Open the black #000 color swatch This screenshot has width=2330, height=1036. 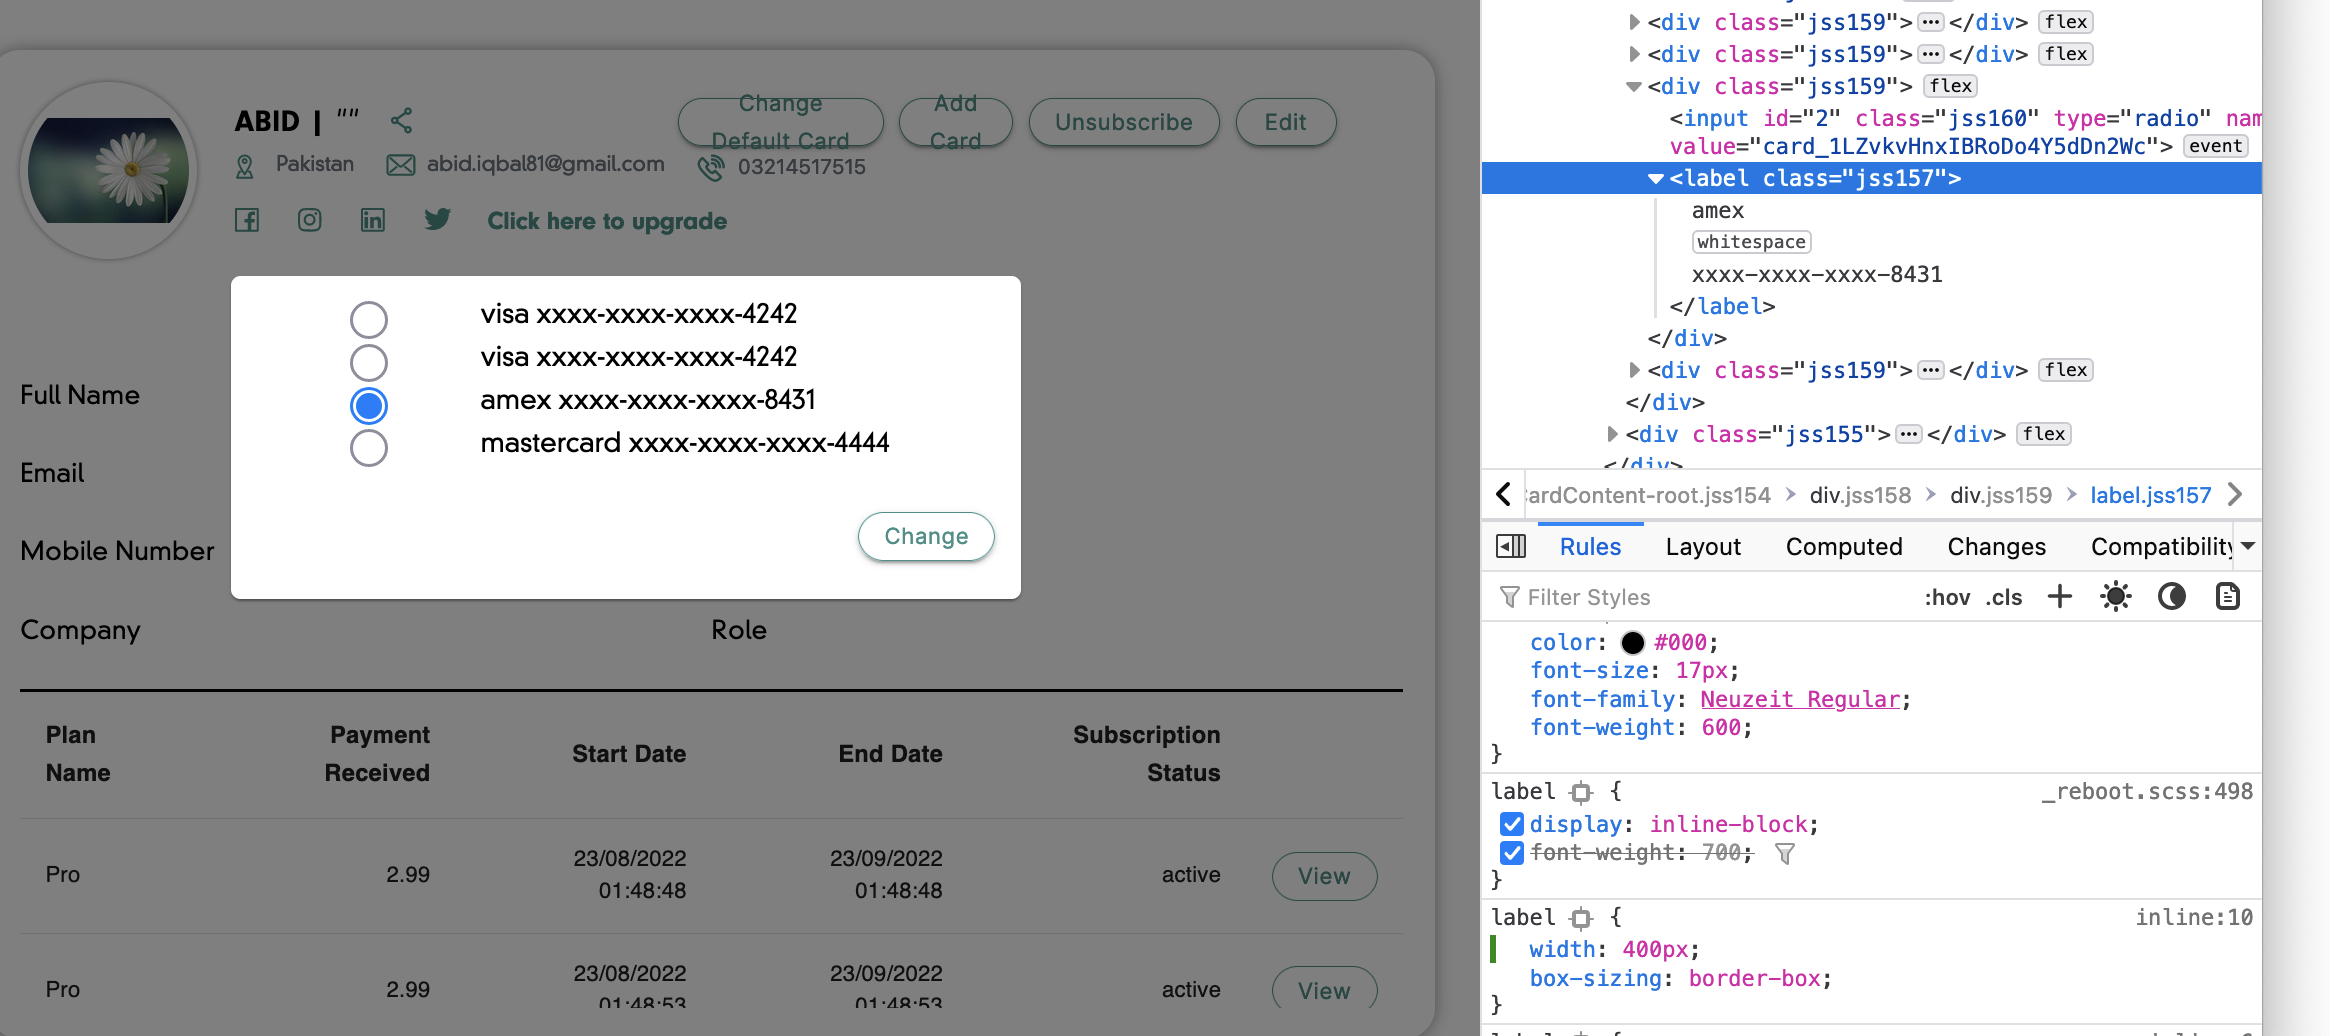(x=1632, y=643)
